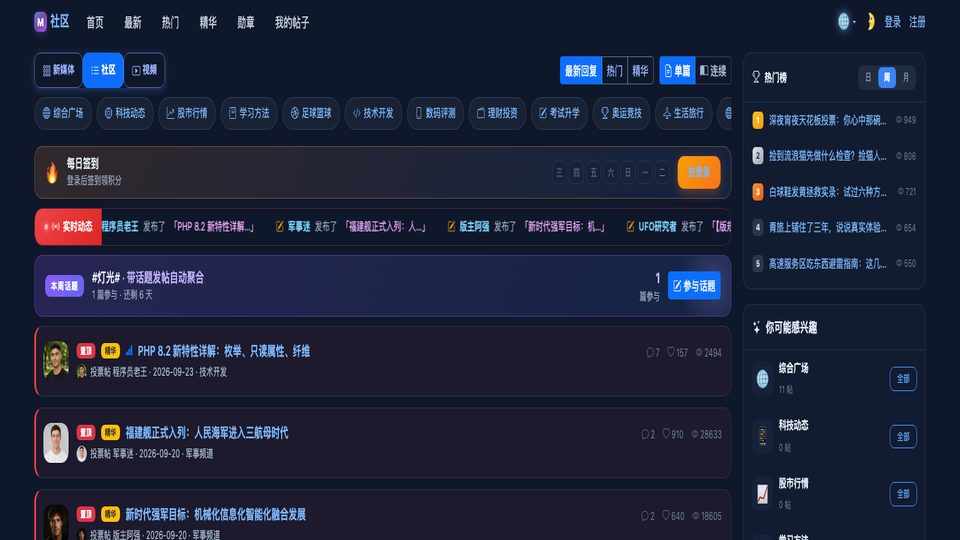Screen dimensions: 960x540
Task: Open the 勋章 nav item
Action: tap(246, 23)
